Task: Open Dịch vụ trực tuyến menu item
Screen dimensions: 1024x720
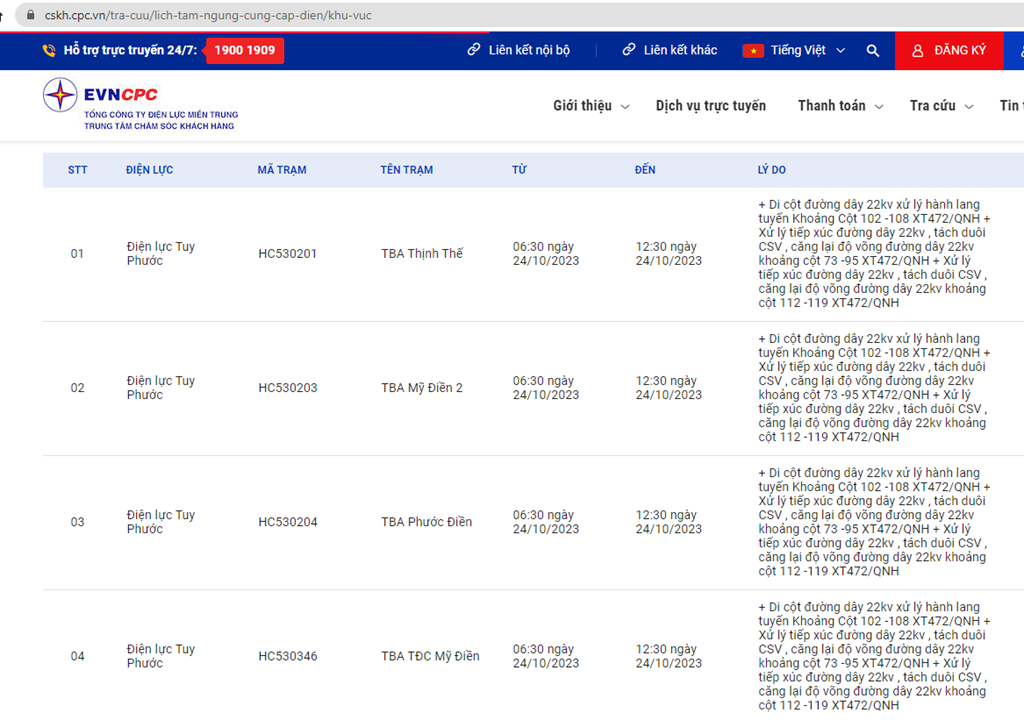Action: [x=711, y=106]
